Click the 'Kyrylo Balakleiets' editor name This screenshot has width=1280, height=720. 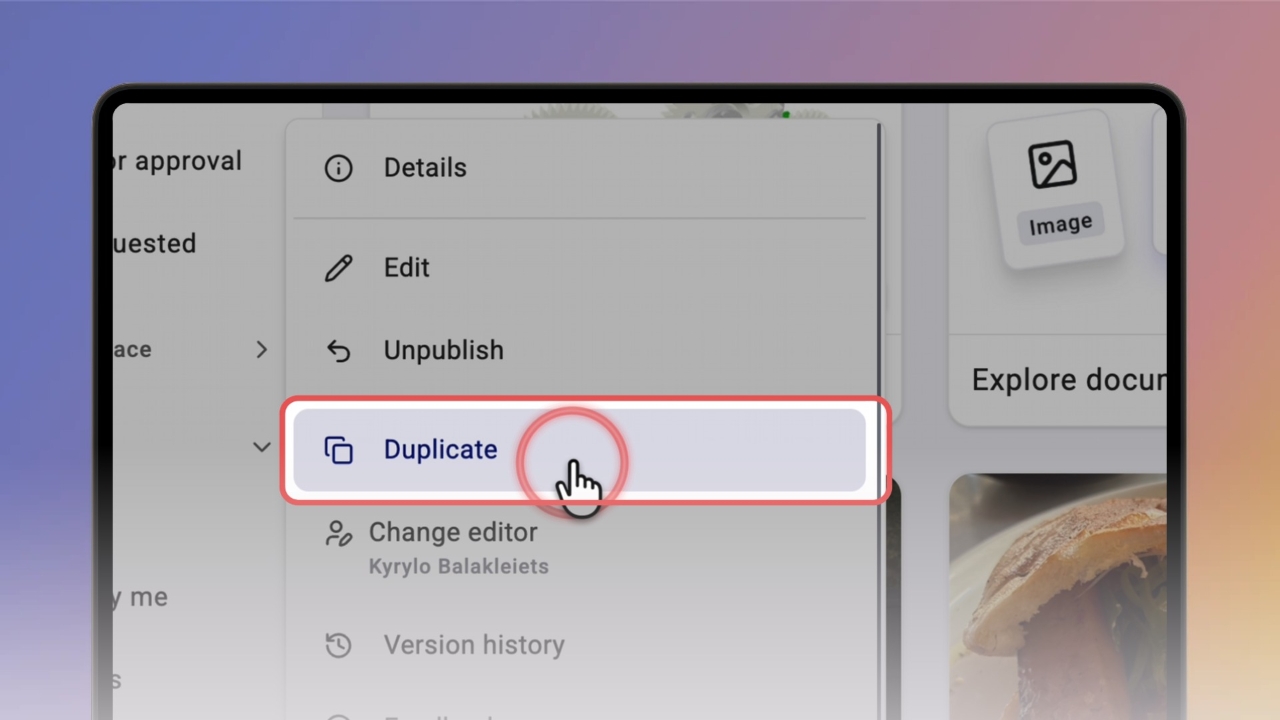tap(459, 567)
